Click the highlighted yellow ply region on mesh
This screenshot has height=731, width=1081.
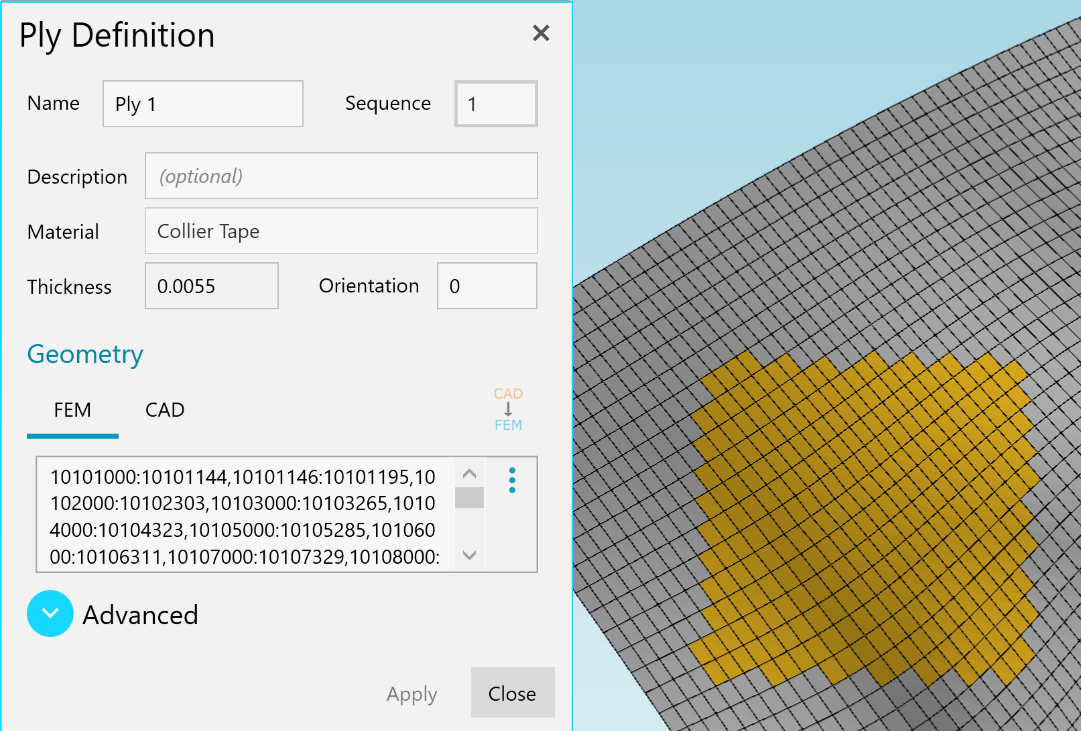point(865,517)
